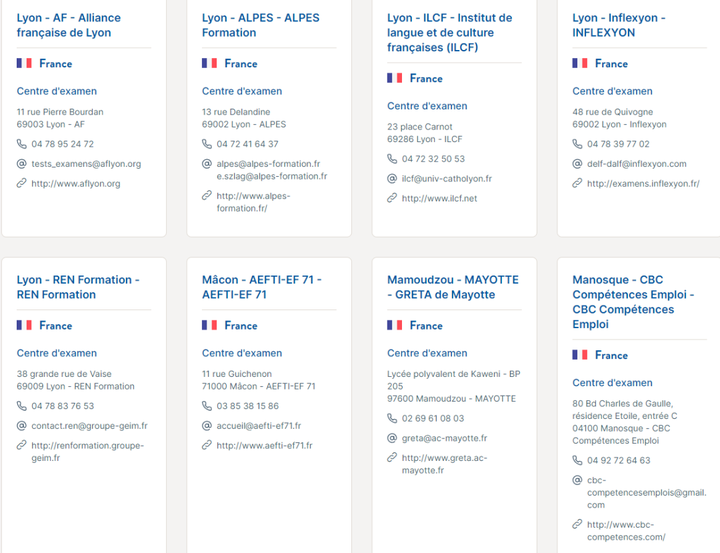Open Lyon - ILCF Institut de langue title
The height and width of the screenshot is (553, 720).
pos(449,32)
